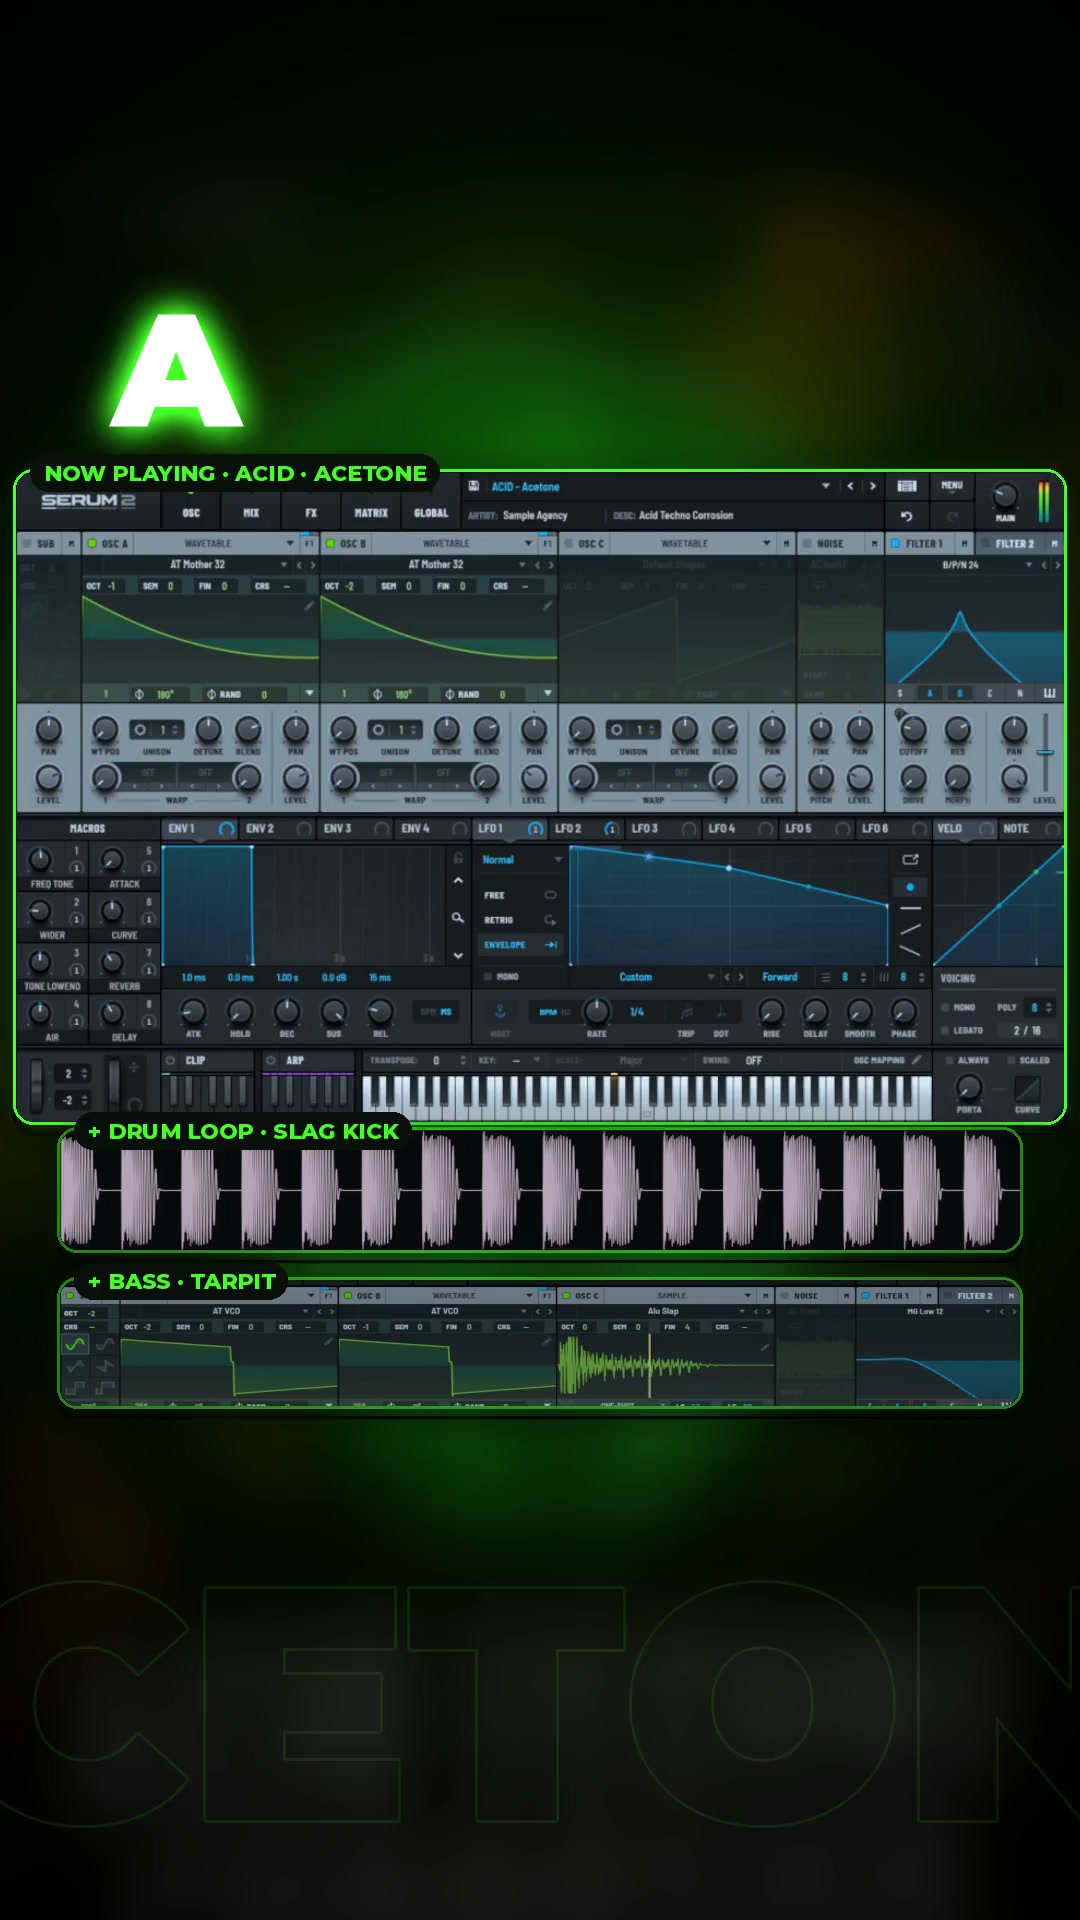The image size is (1080, 1920).
Task: Enable OSC C
Action: pos(568,544)
